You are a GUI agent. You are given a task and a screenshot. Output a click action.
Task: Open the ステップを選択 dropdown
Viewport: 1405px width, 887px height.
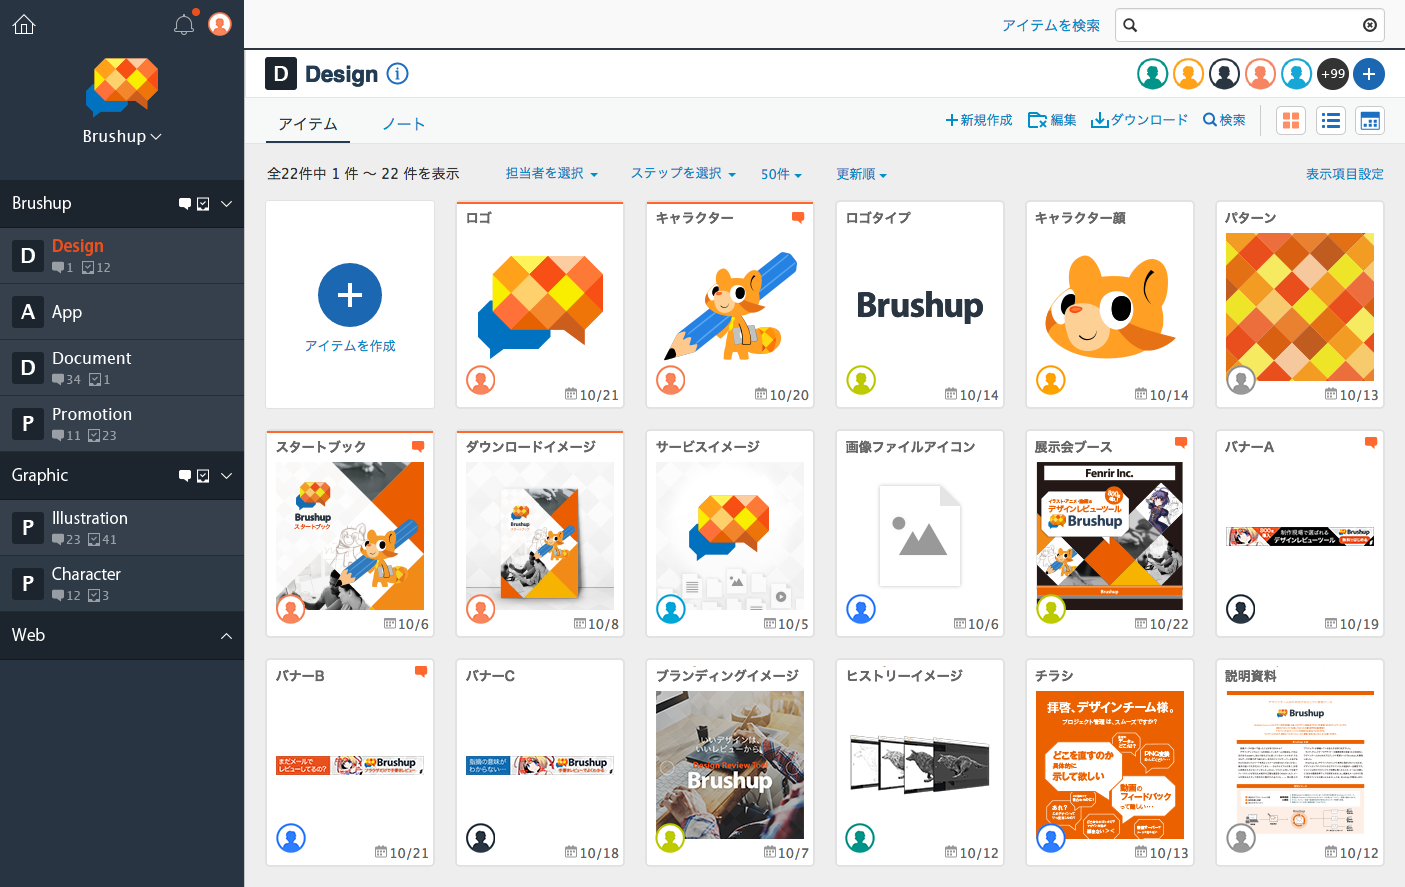click(683, 174)
